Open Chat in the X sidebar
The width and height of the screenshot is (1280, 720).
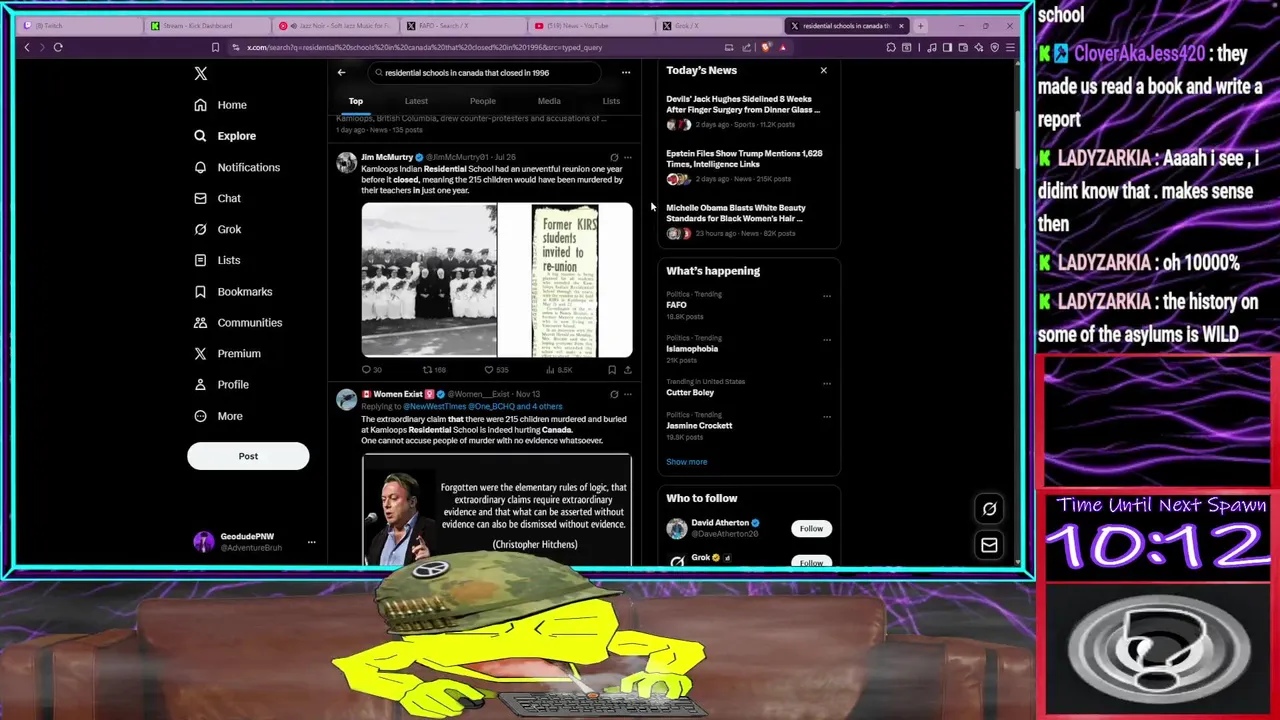(x=217, y=198)
